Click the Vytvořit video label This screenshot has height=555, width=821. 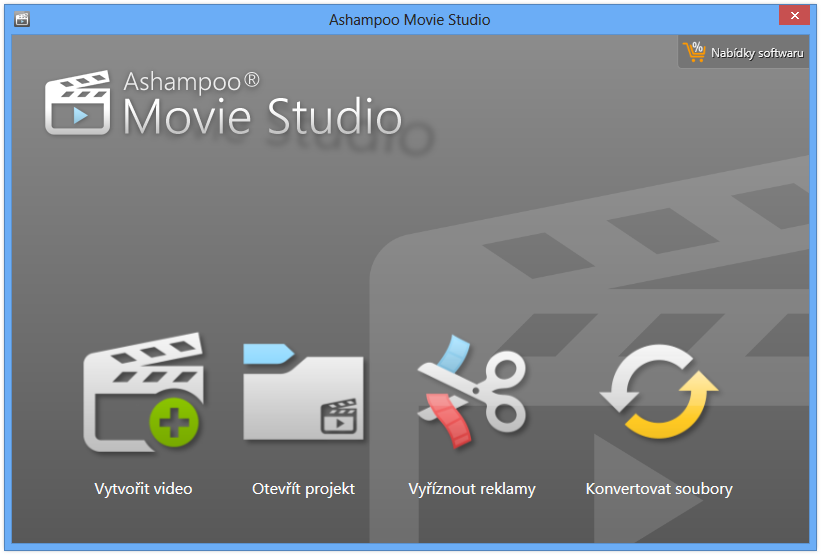point(143,489)
